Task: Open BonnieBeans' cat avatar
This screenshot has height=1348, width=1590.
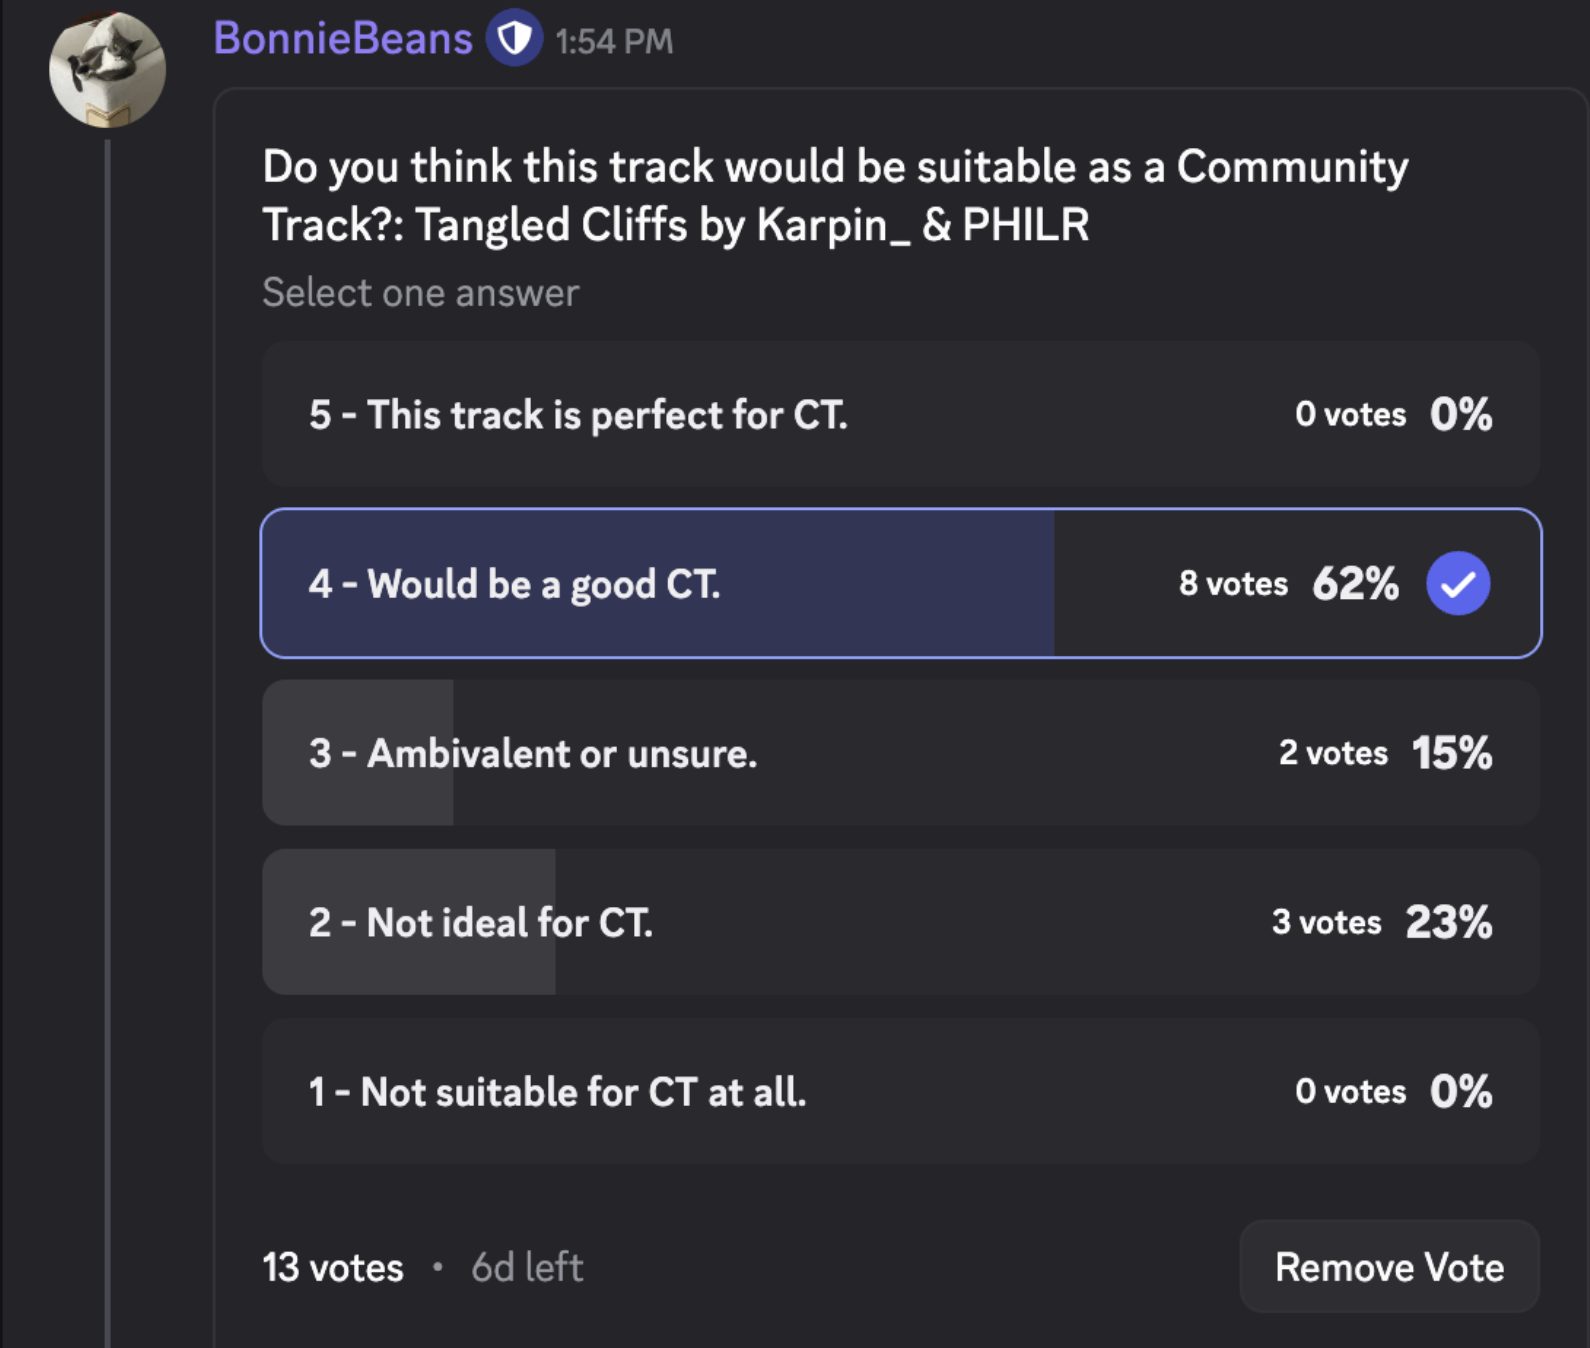Action: coord(107,70)
